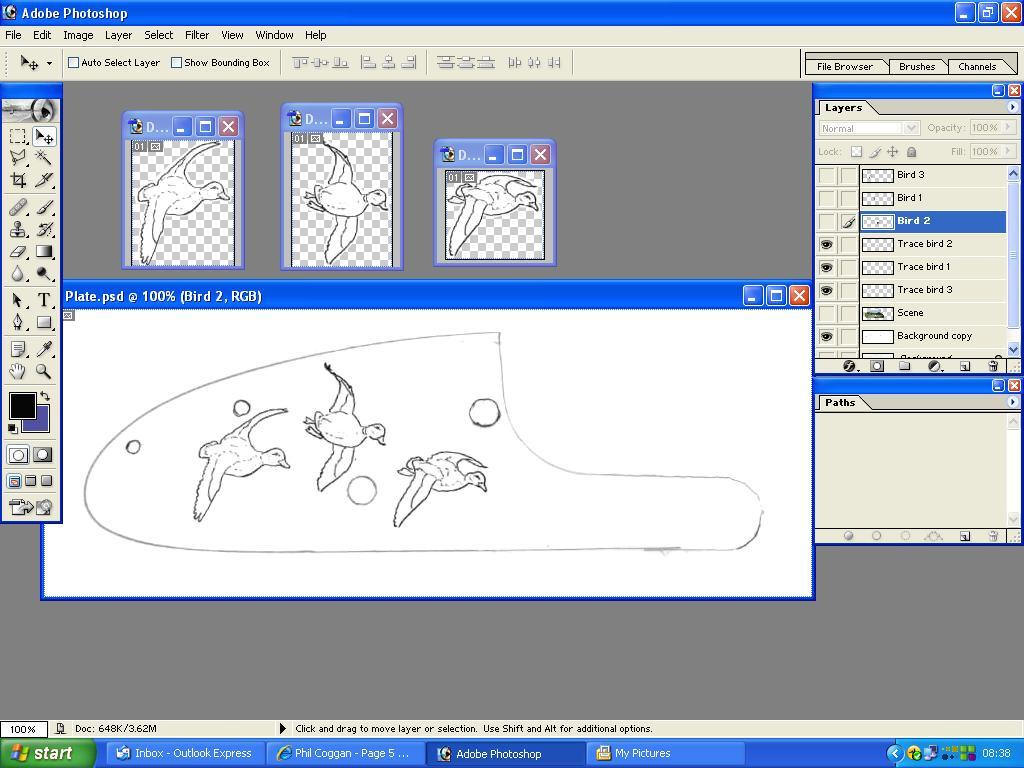Image resolution: width=1024 pixels, height=768 pixels.
Task: Select the Path Selection tool
Action: [18, 300]
